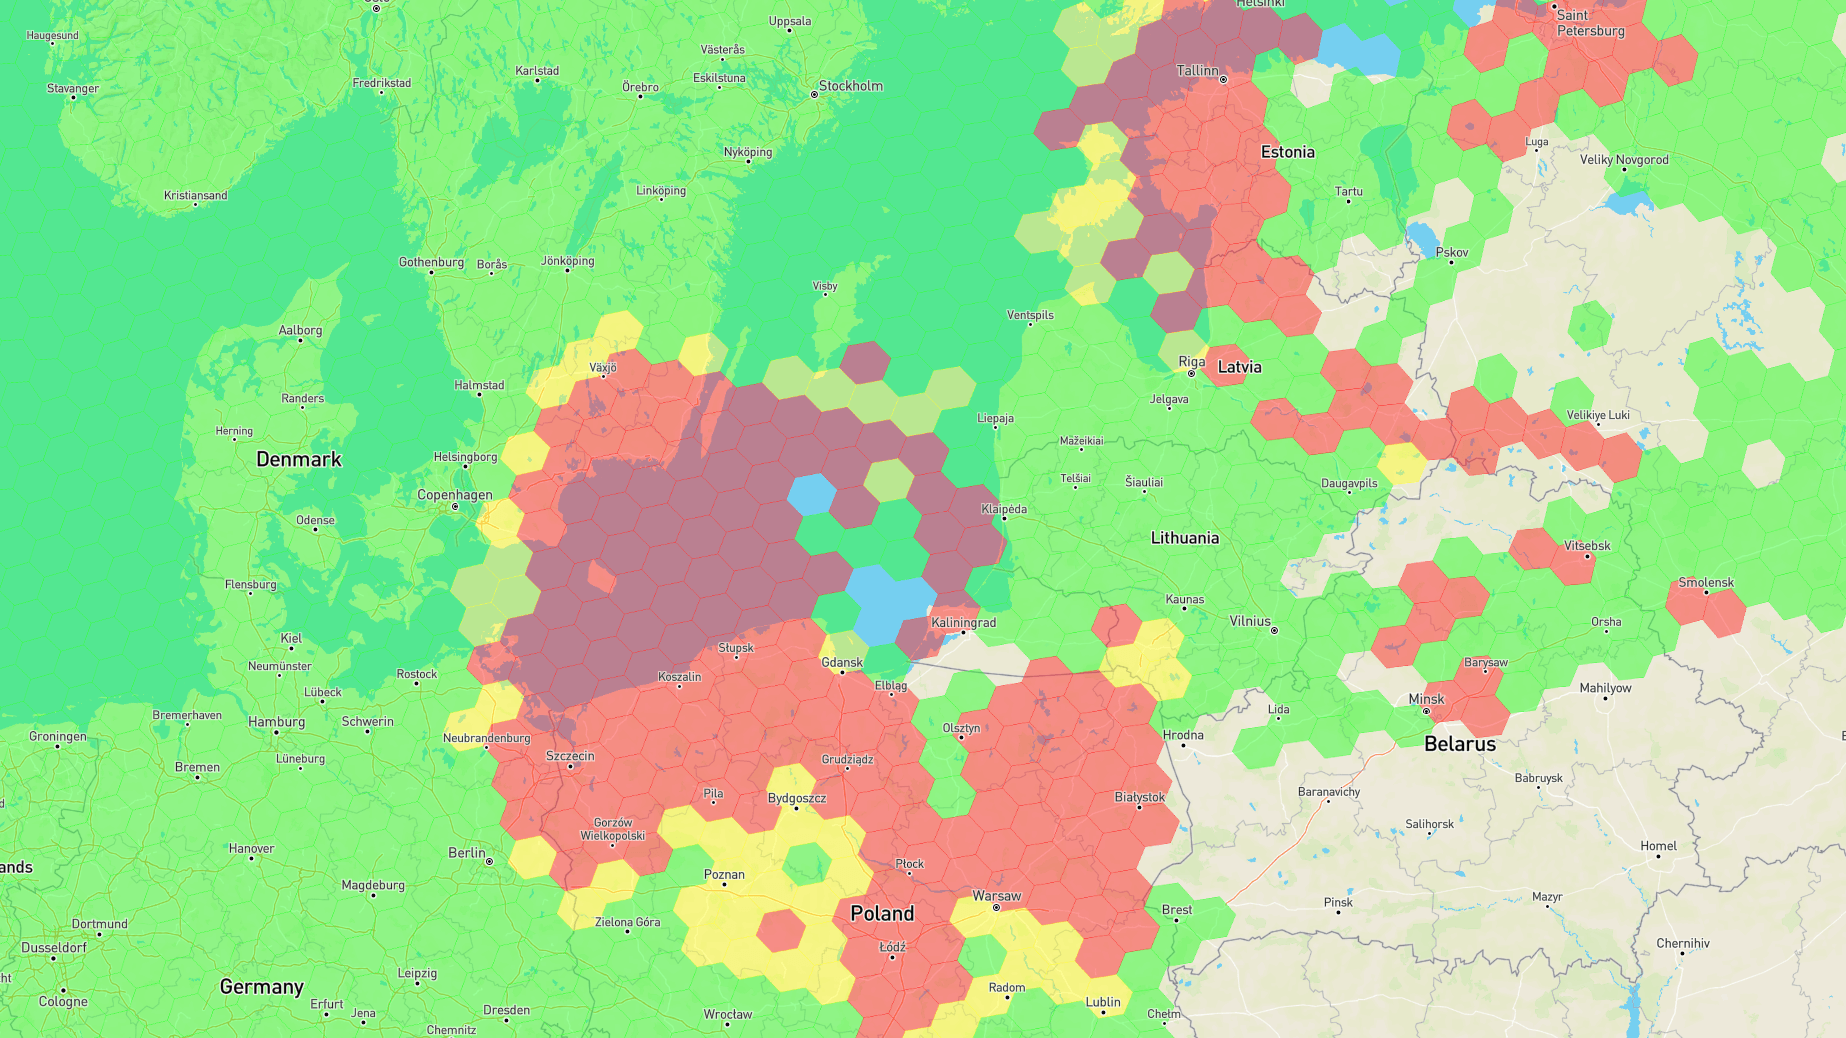
Task: Click the Dresden city label
Action: click(x=506, y=1010)
